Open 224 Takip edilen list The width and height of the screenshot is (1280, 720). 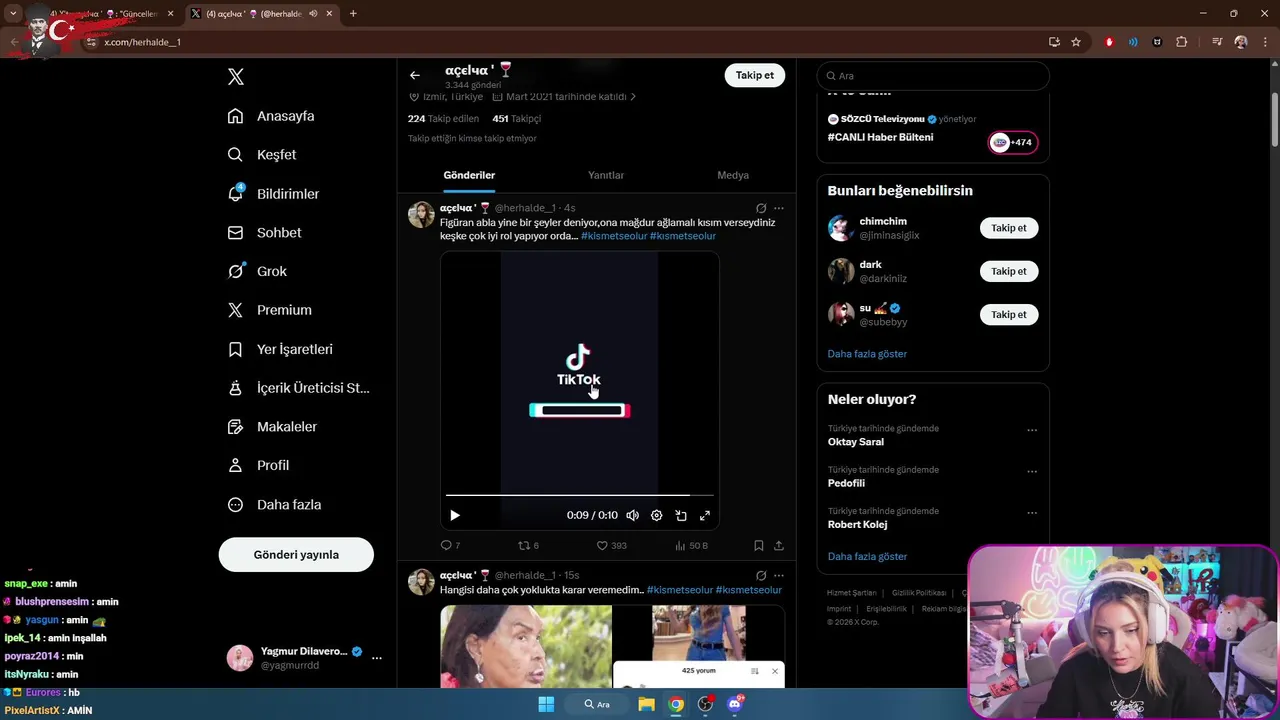coord(443,118)
